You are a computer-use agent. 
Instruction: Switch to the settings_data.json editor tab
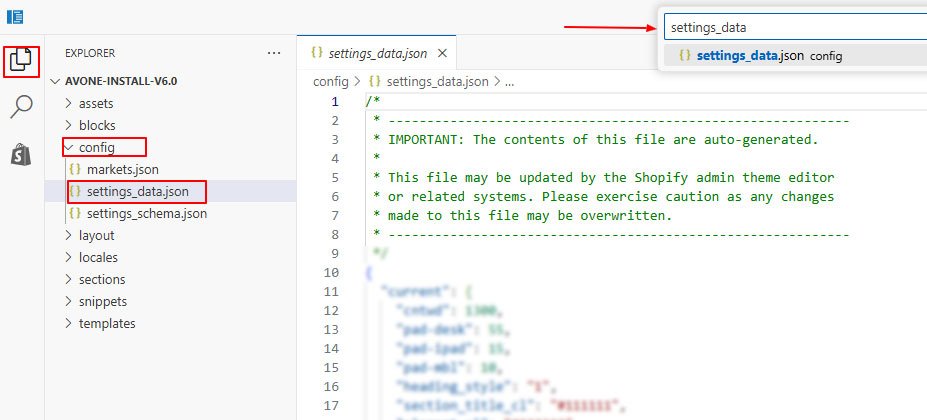tap(379, 53)
